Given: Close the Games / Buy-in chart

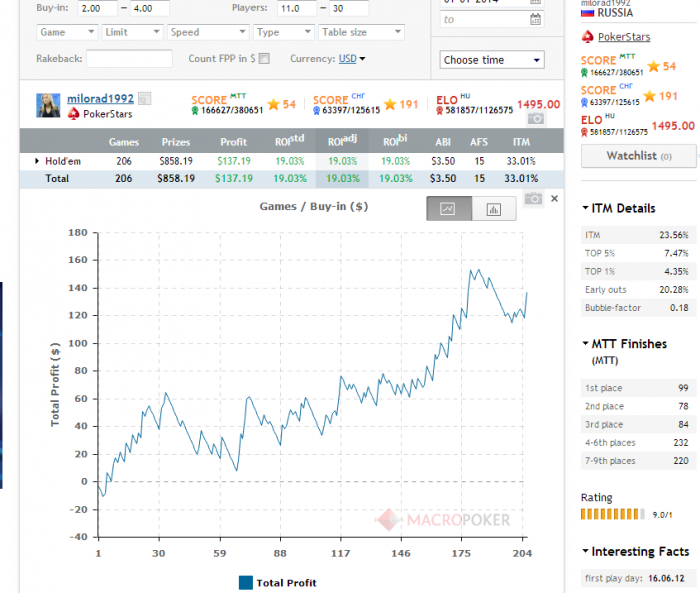Looking at the screenshot, I should point(554,198).
